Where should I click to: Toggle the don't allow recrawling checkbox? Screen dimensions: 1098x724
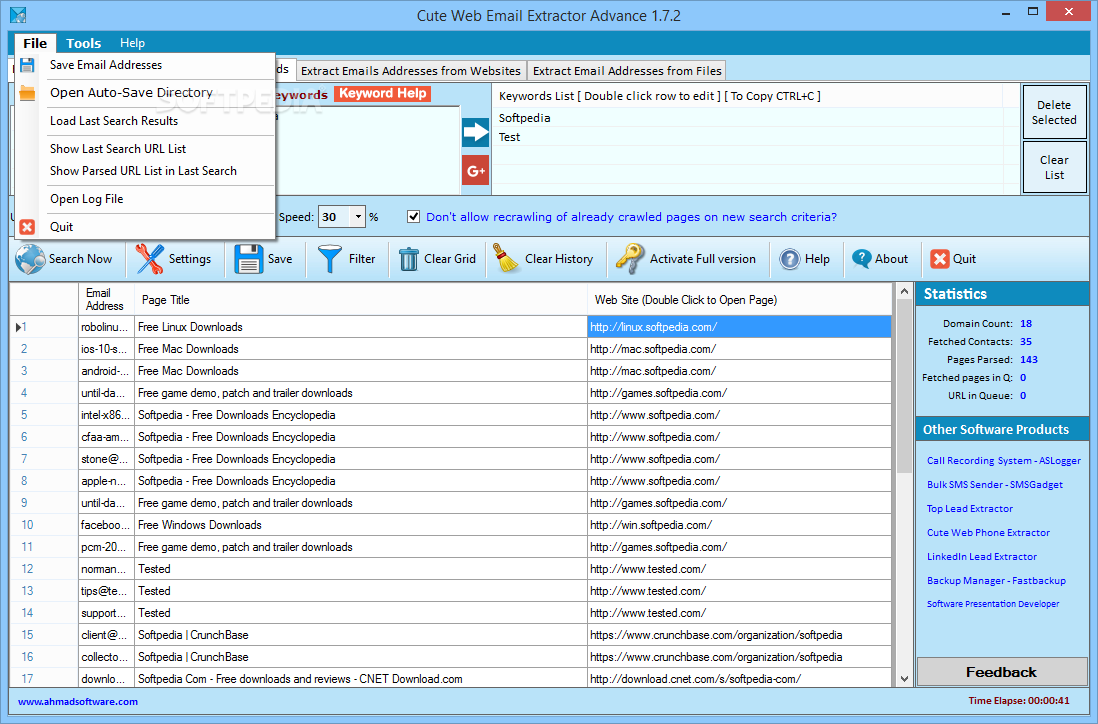(413, 216)
